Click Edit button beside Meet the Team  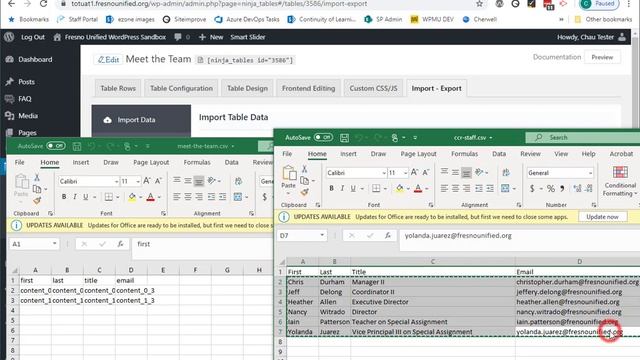(x=108, y=60)
